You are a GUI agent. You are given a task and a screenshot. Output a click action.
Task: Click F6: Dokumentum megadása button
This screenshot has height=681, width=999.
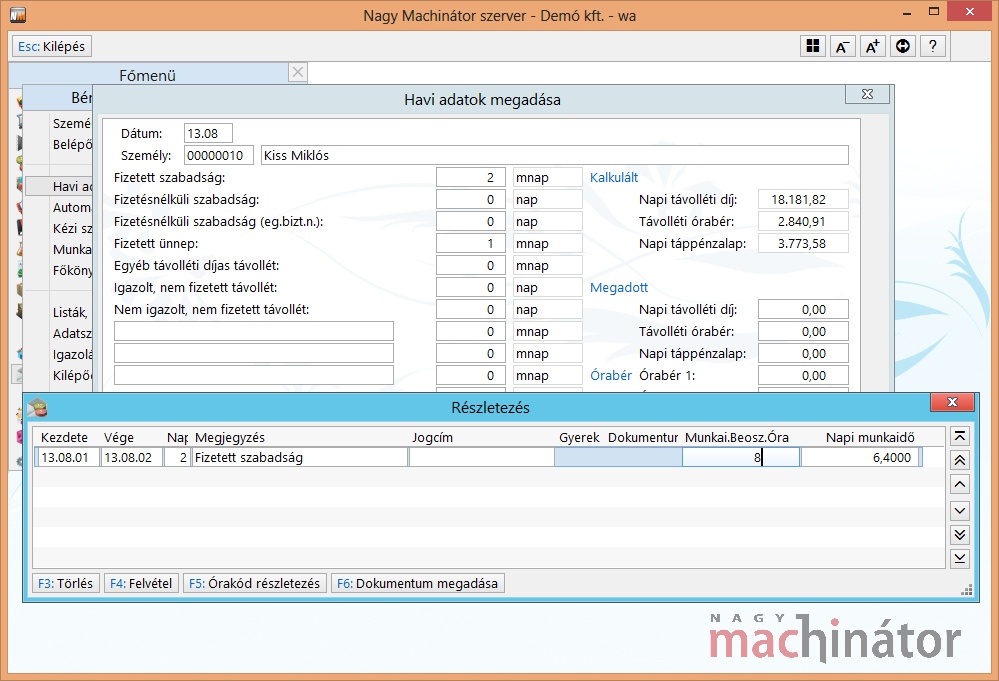[418, 583]
